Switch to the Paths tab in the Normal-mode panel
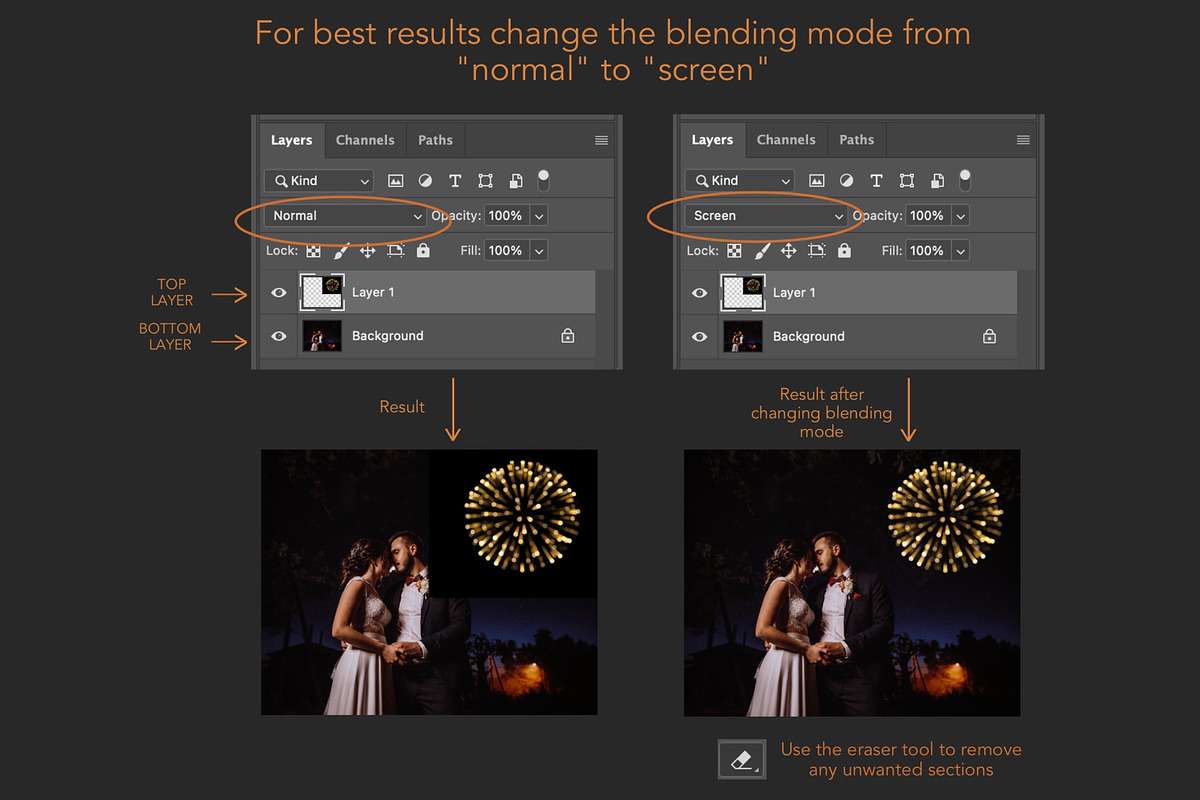 click(x=435, y=140)
